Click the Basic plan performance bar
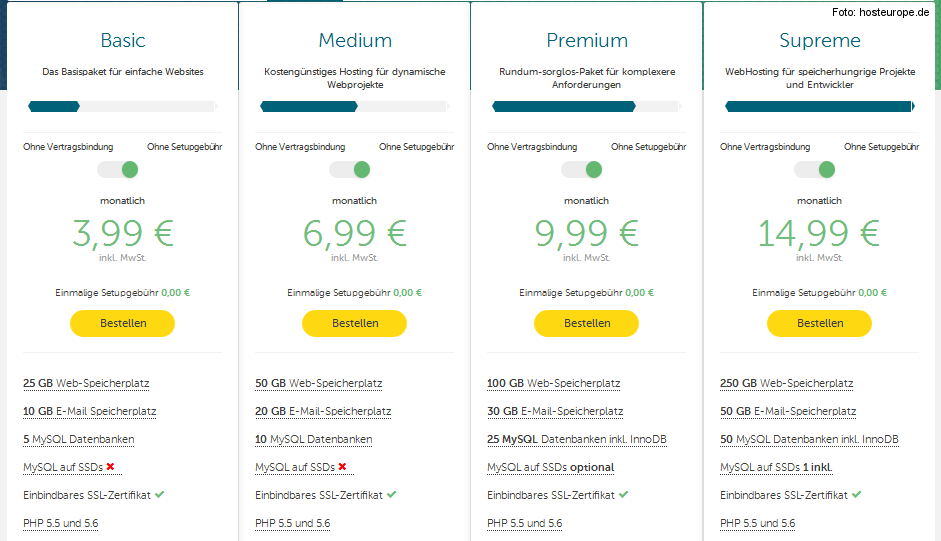Screen dimensions: 941x541 122,107
